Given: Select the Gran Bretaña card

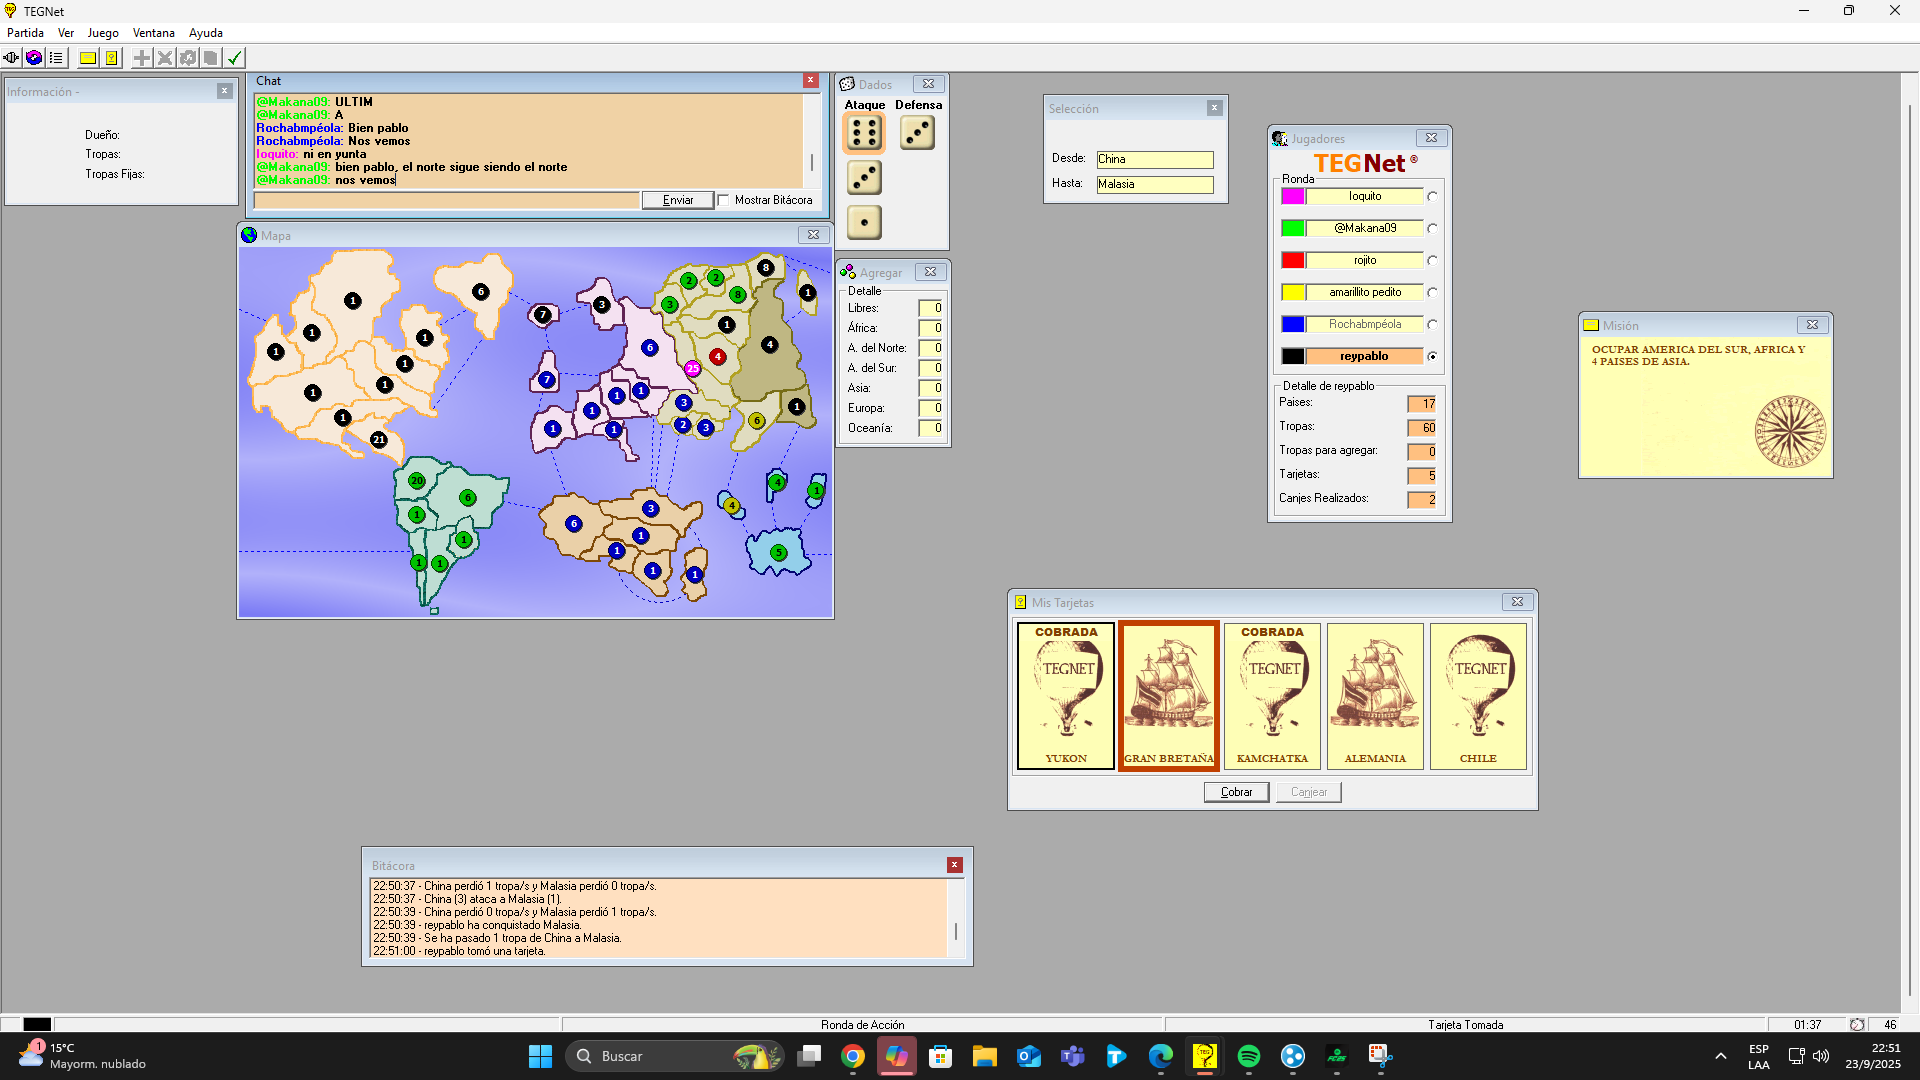Looking at the screenshot, I should point(1168,696).
